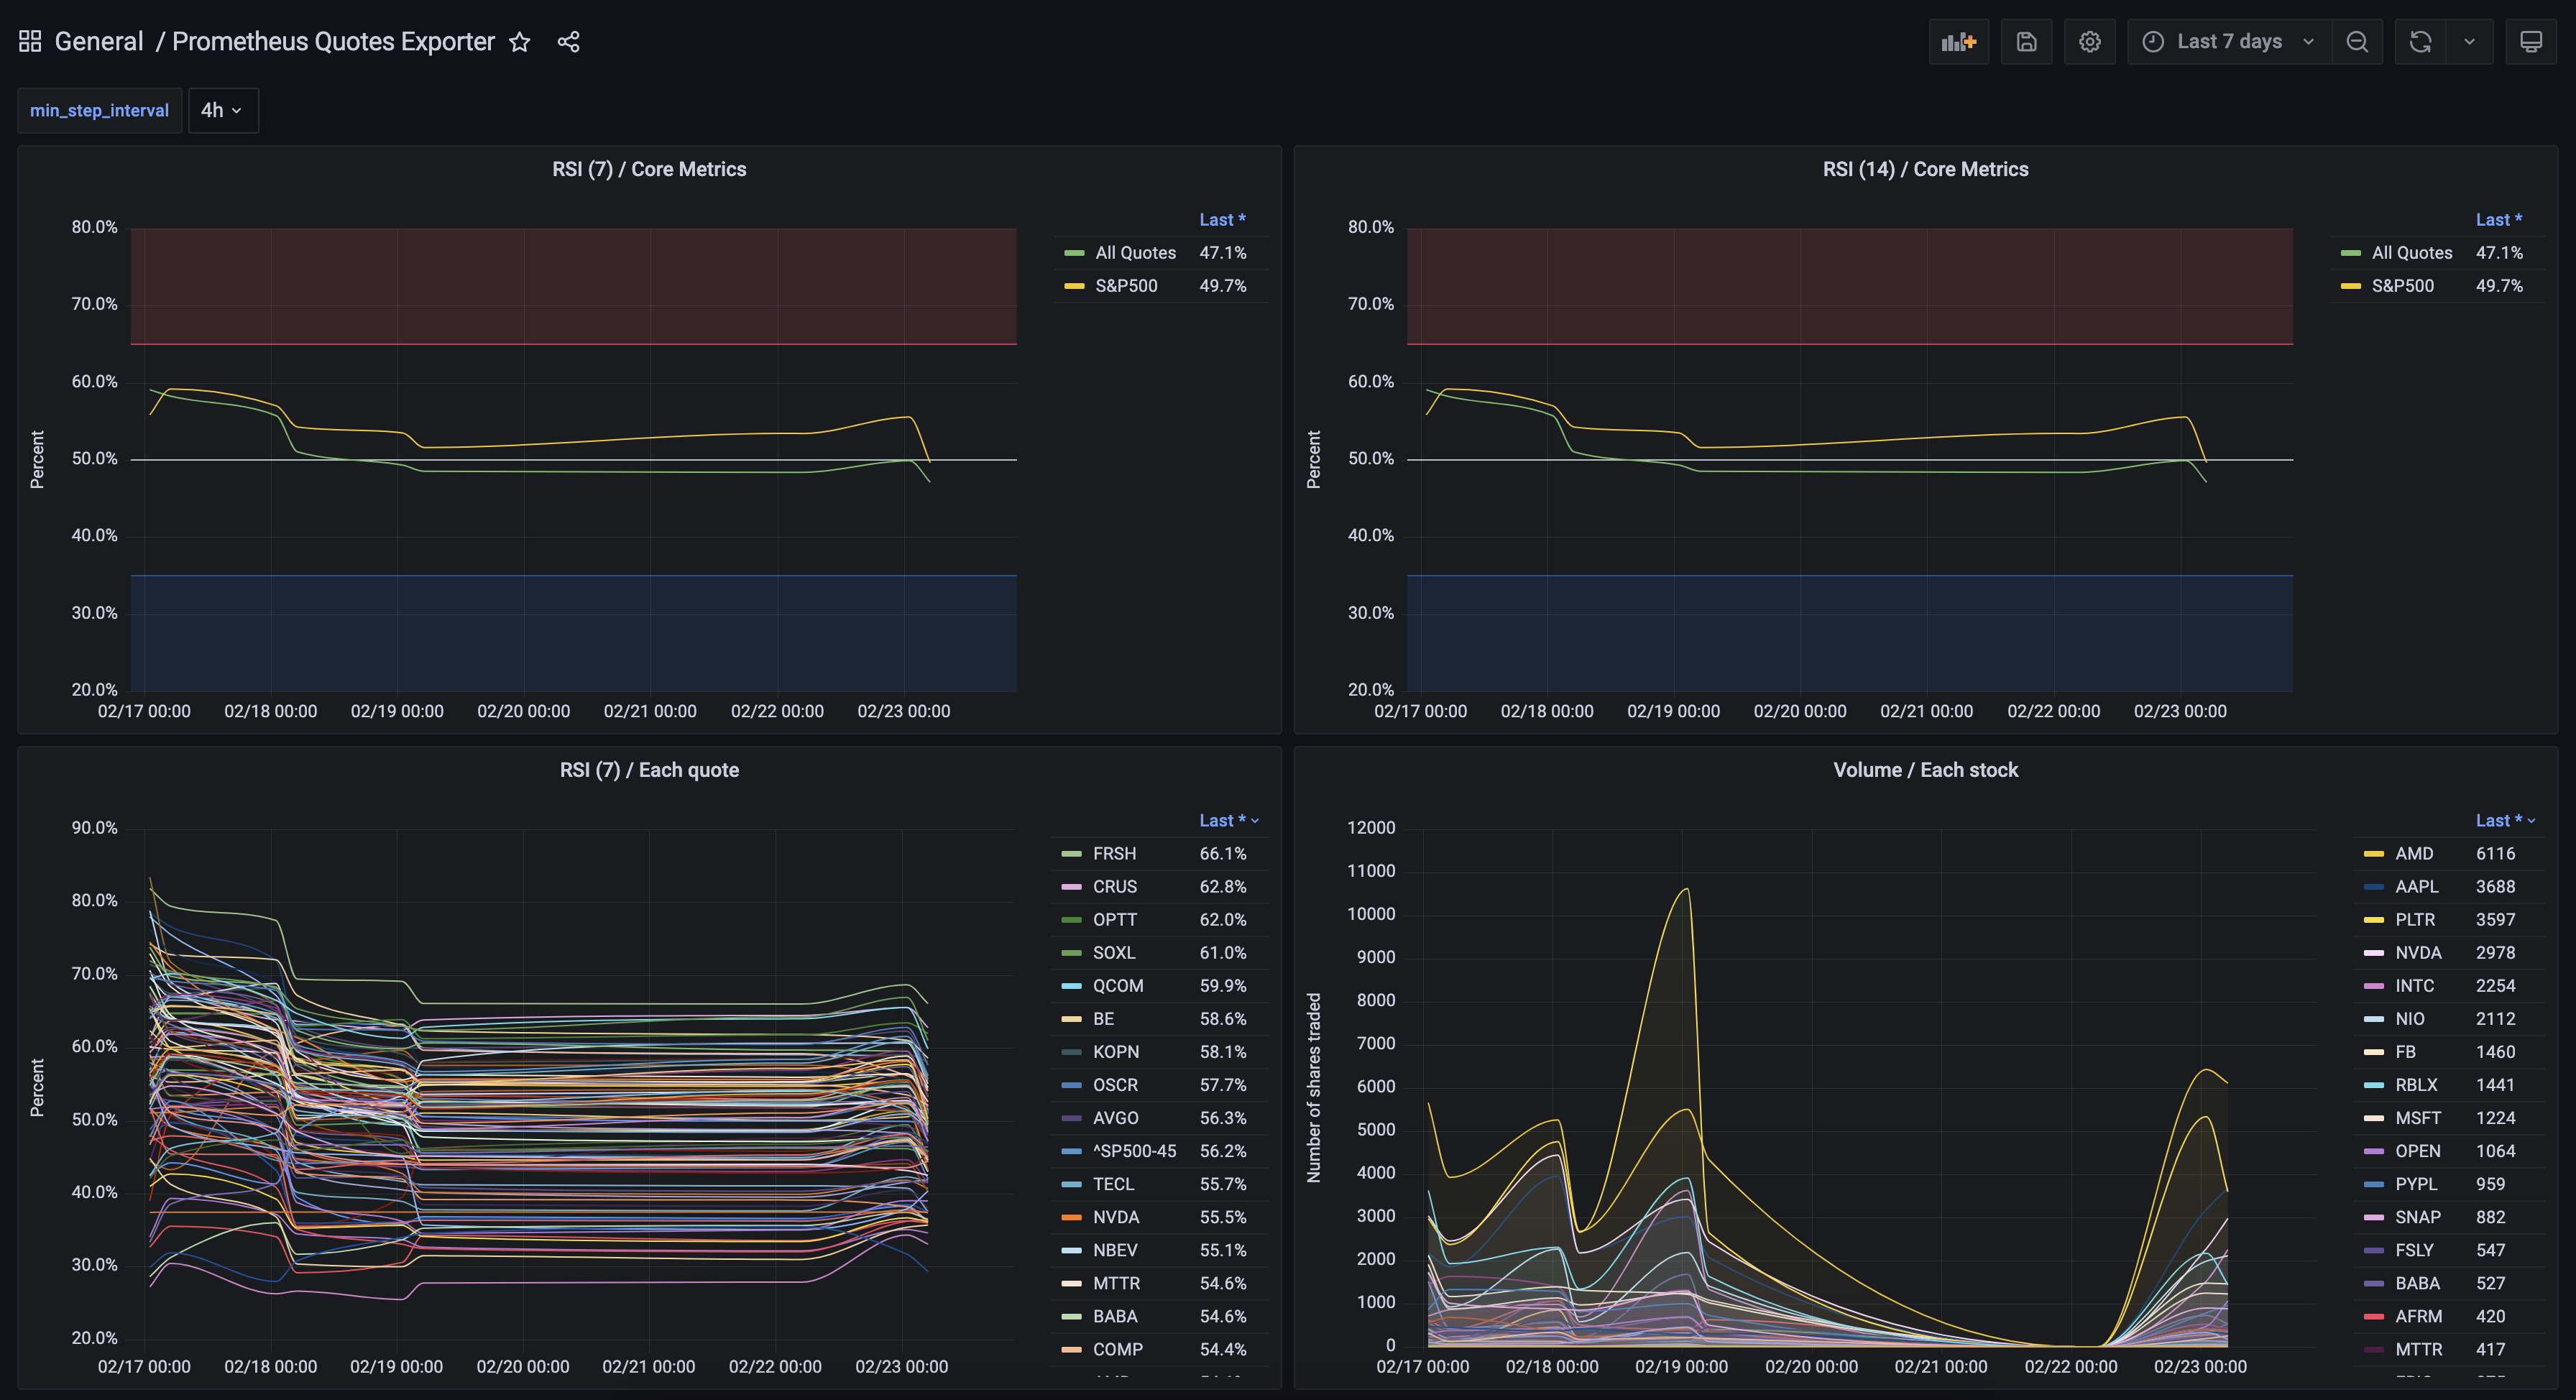Toggle All Quotes series in RSI (7) Core Metrics
This screenshot has height=1400, width=2576.
1135,253
